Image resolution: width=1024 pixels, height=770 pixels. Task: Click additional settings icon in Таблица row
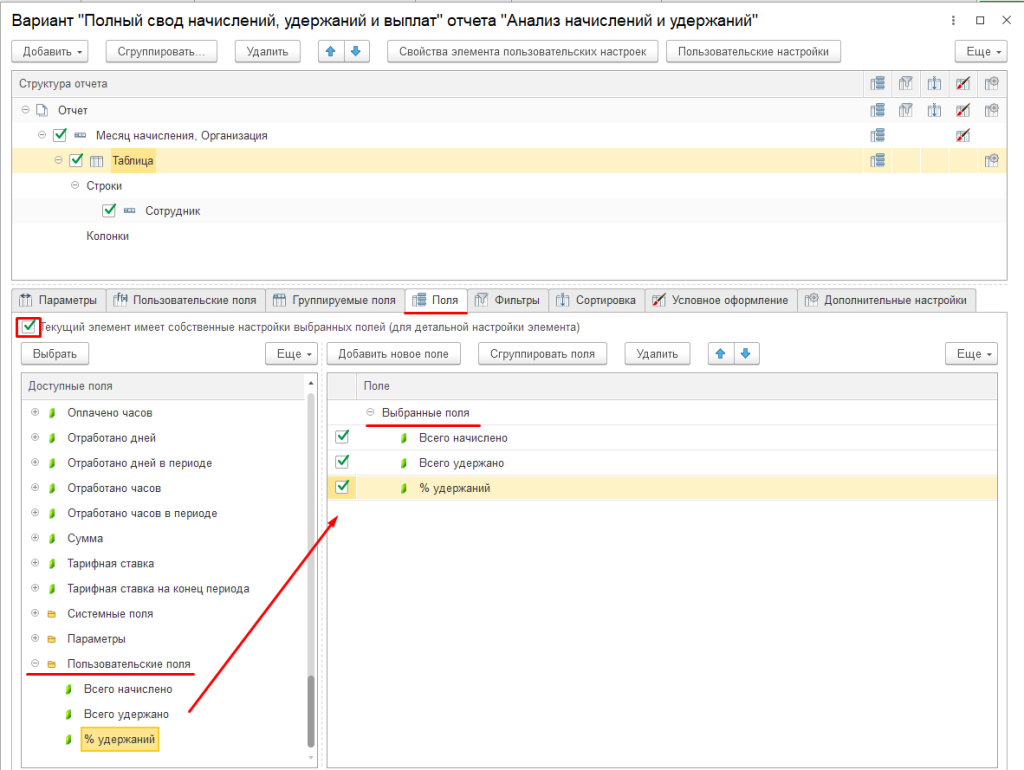[991, 160]
